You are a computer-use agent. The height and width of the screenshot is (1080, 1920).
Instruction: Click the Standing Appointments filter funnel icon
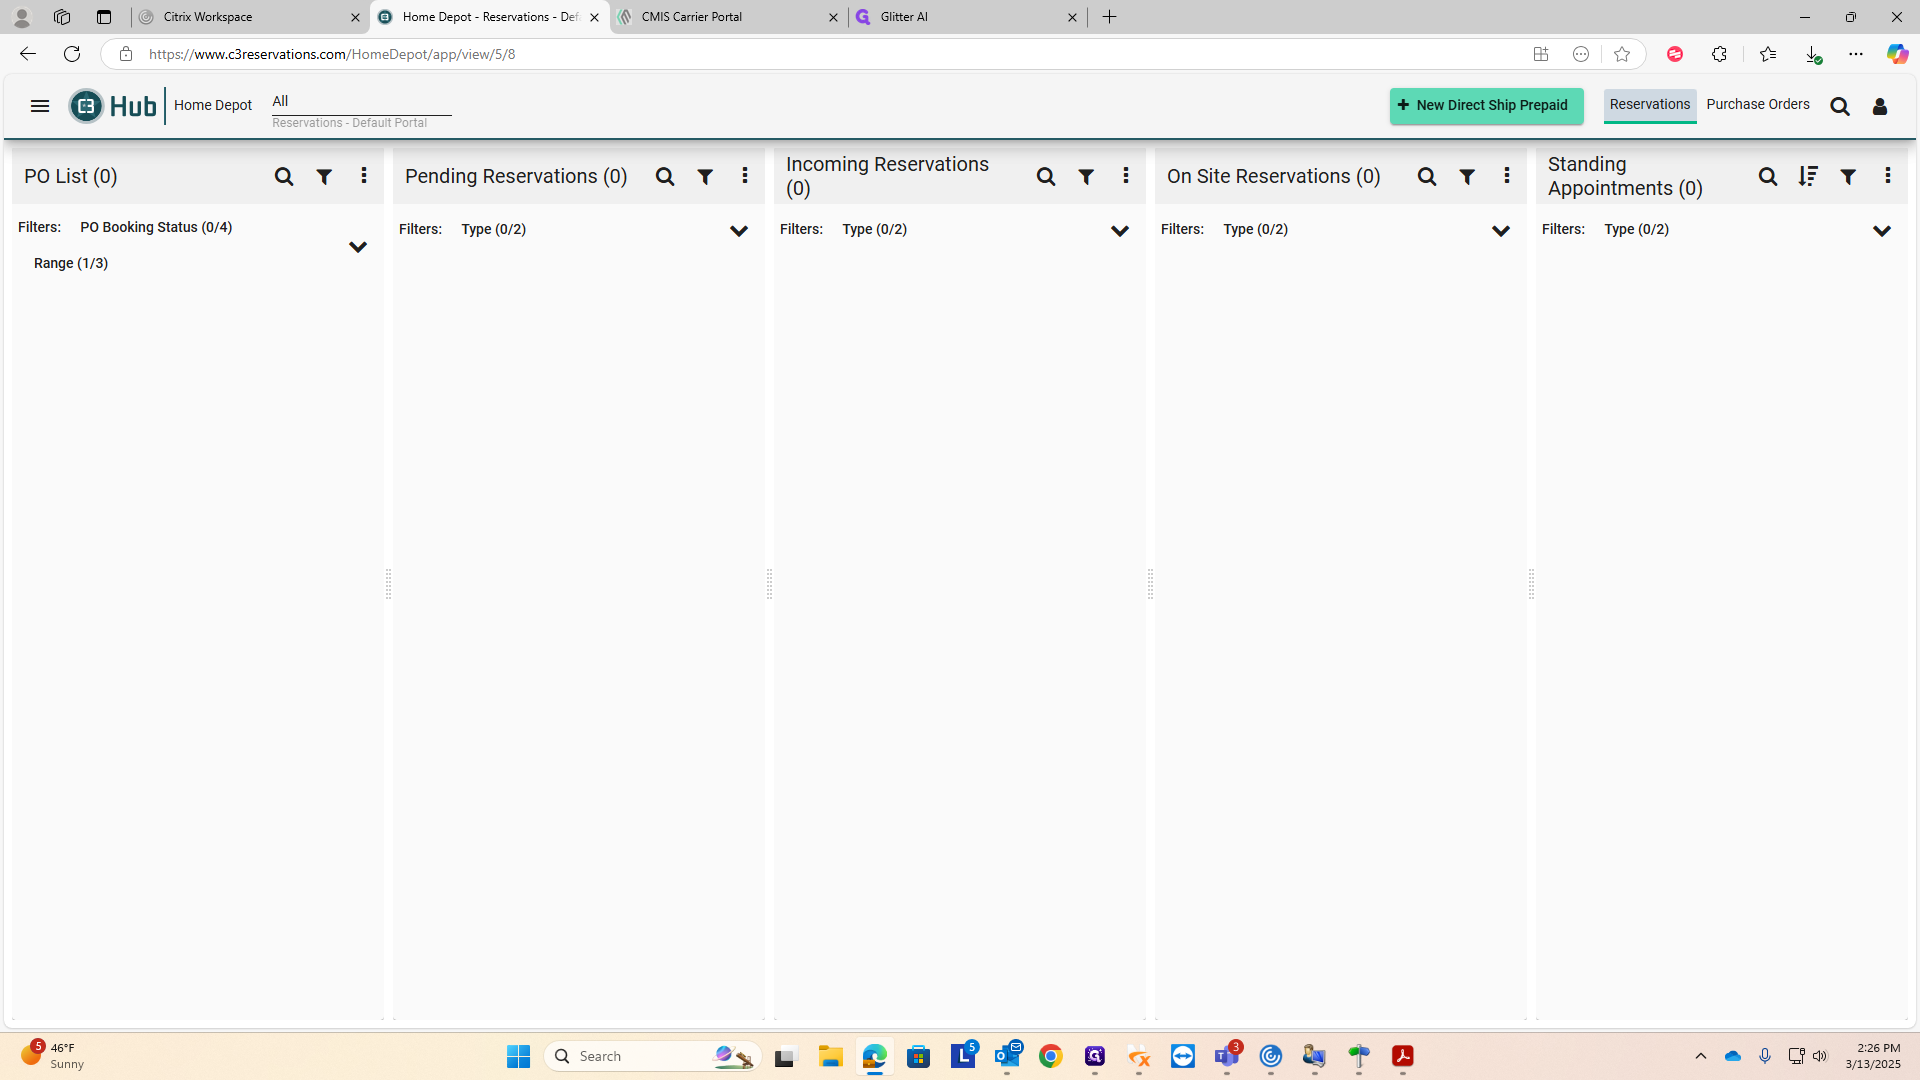click(x=1848, y=177)
